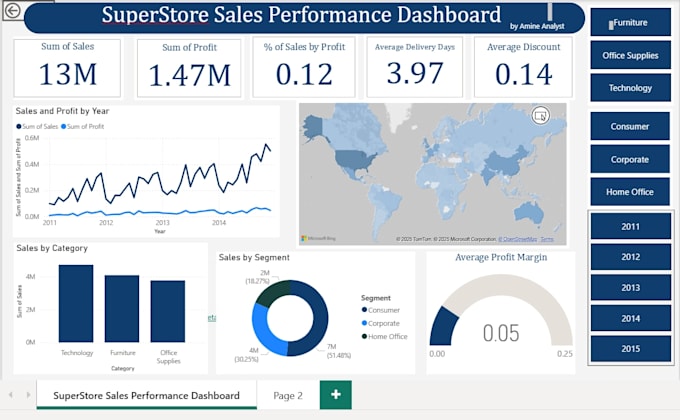Filter by Technology category
The image size is (680, 420).
coord(631,88)
